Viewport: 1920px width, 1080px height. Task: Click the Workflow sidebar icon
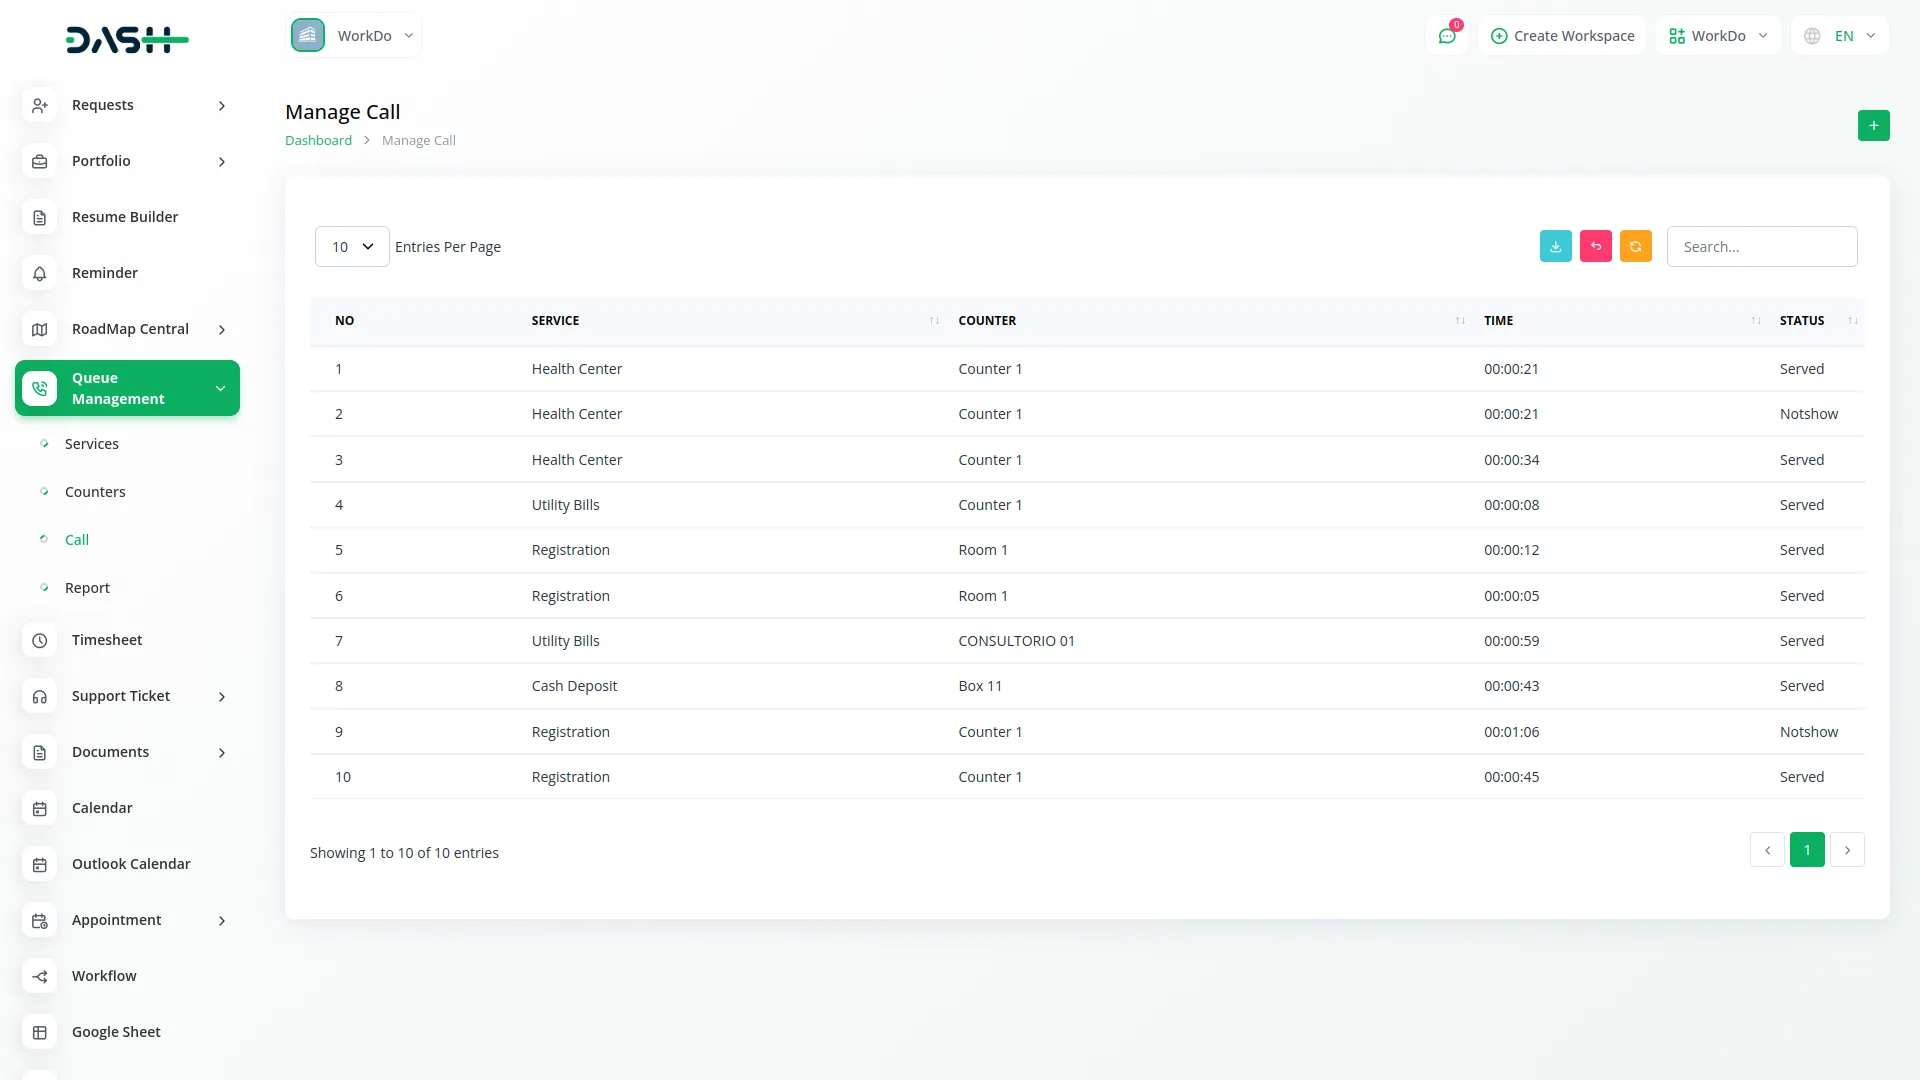coord(40,976)
